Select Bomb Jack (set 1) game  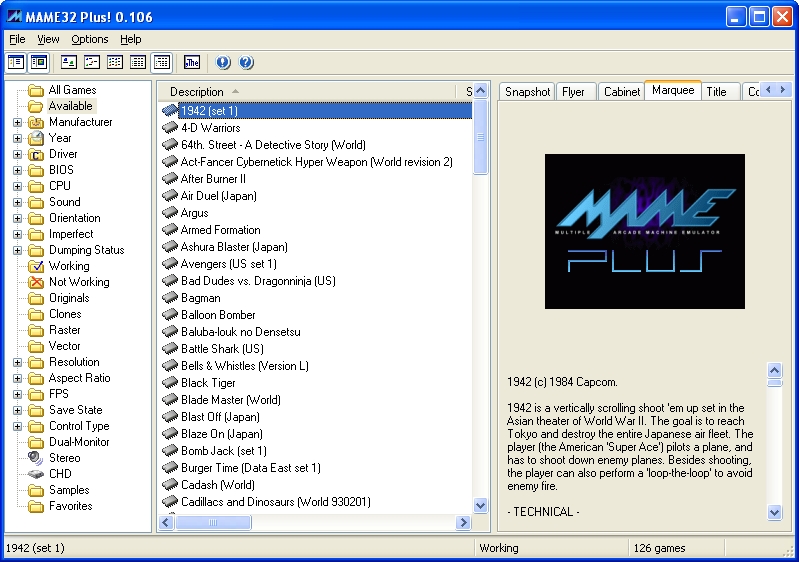(x=223, y=451)
